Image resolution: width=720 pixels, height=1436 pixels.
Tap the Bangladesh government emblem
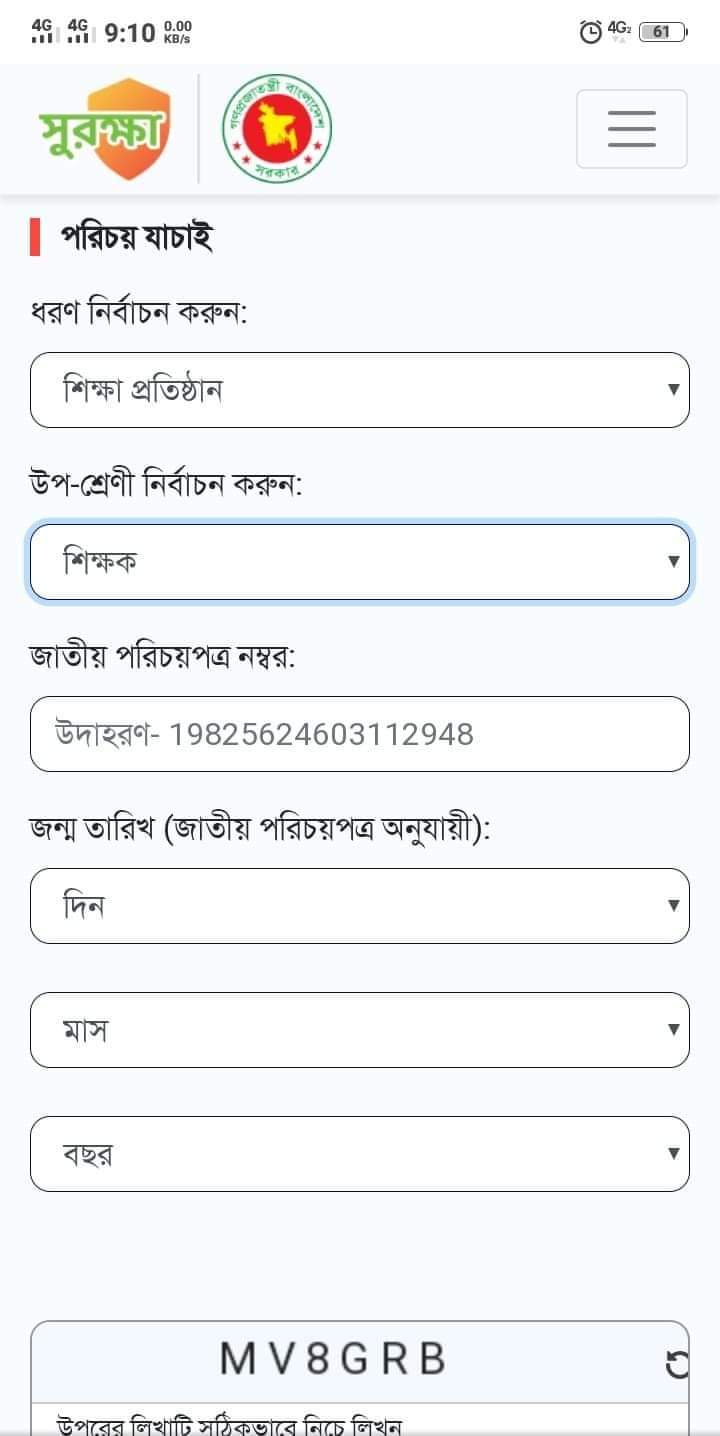(276, 129)
